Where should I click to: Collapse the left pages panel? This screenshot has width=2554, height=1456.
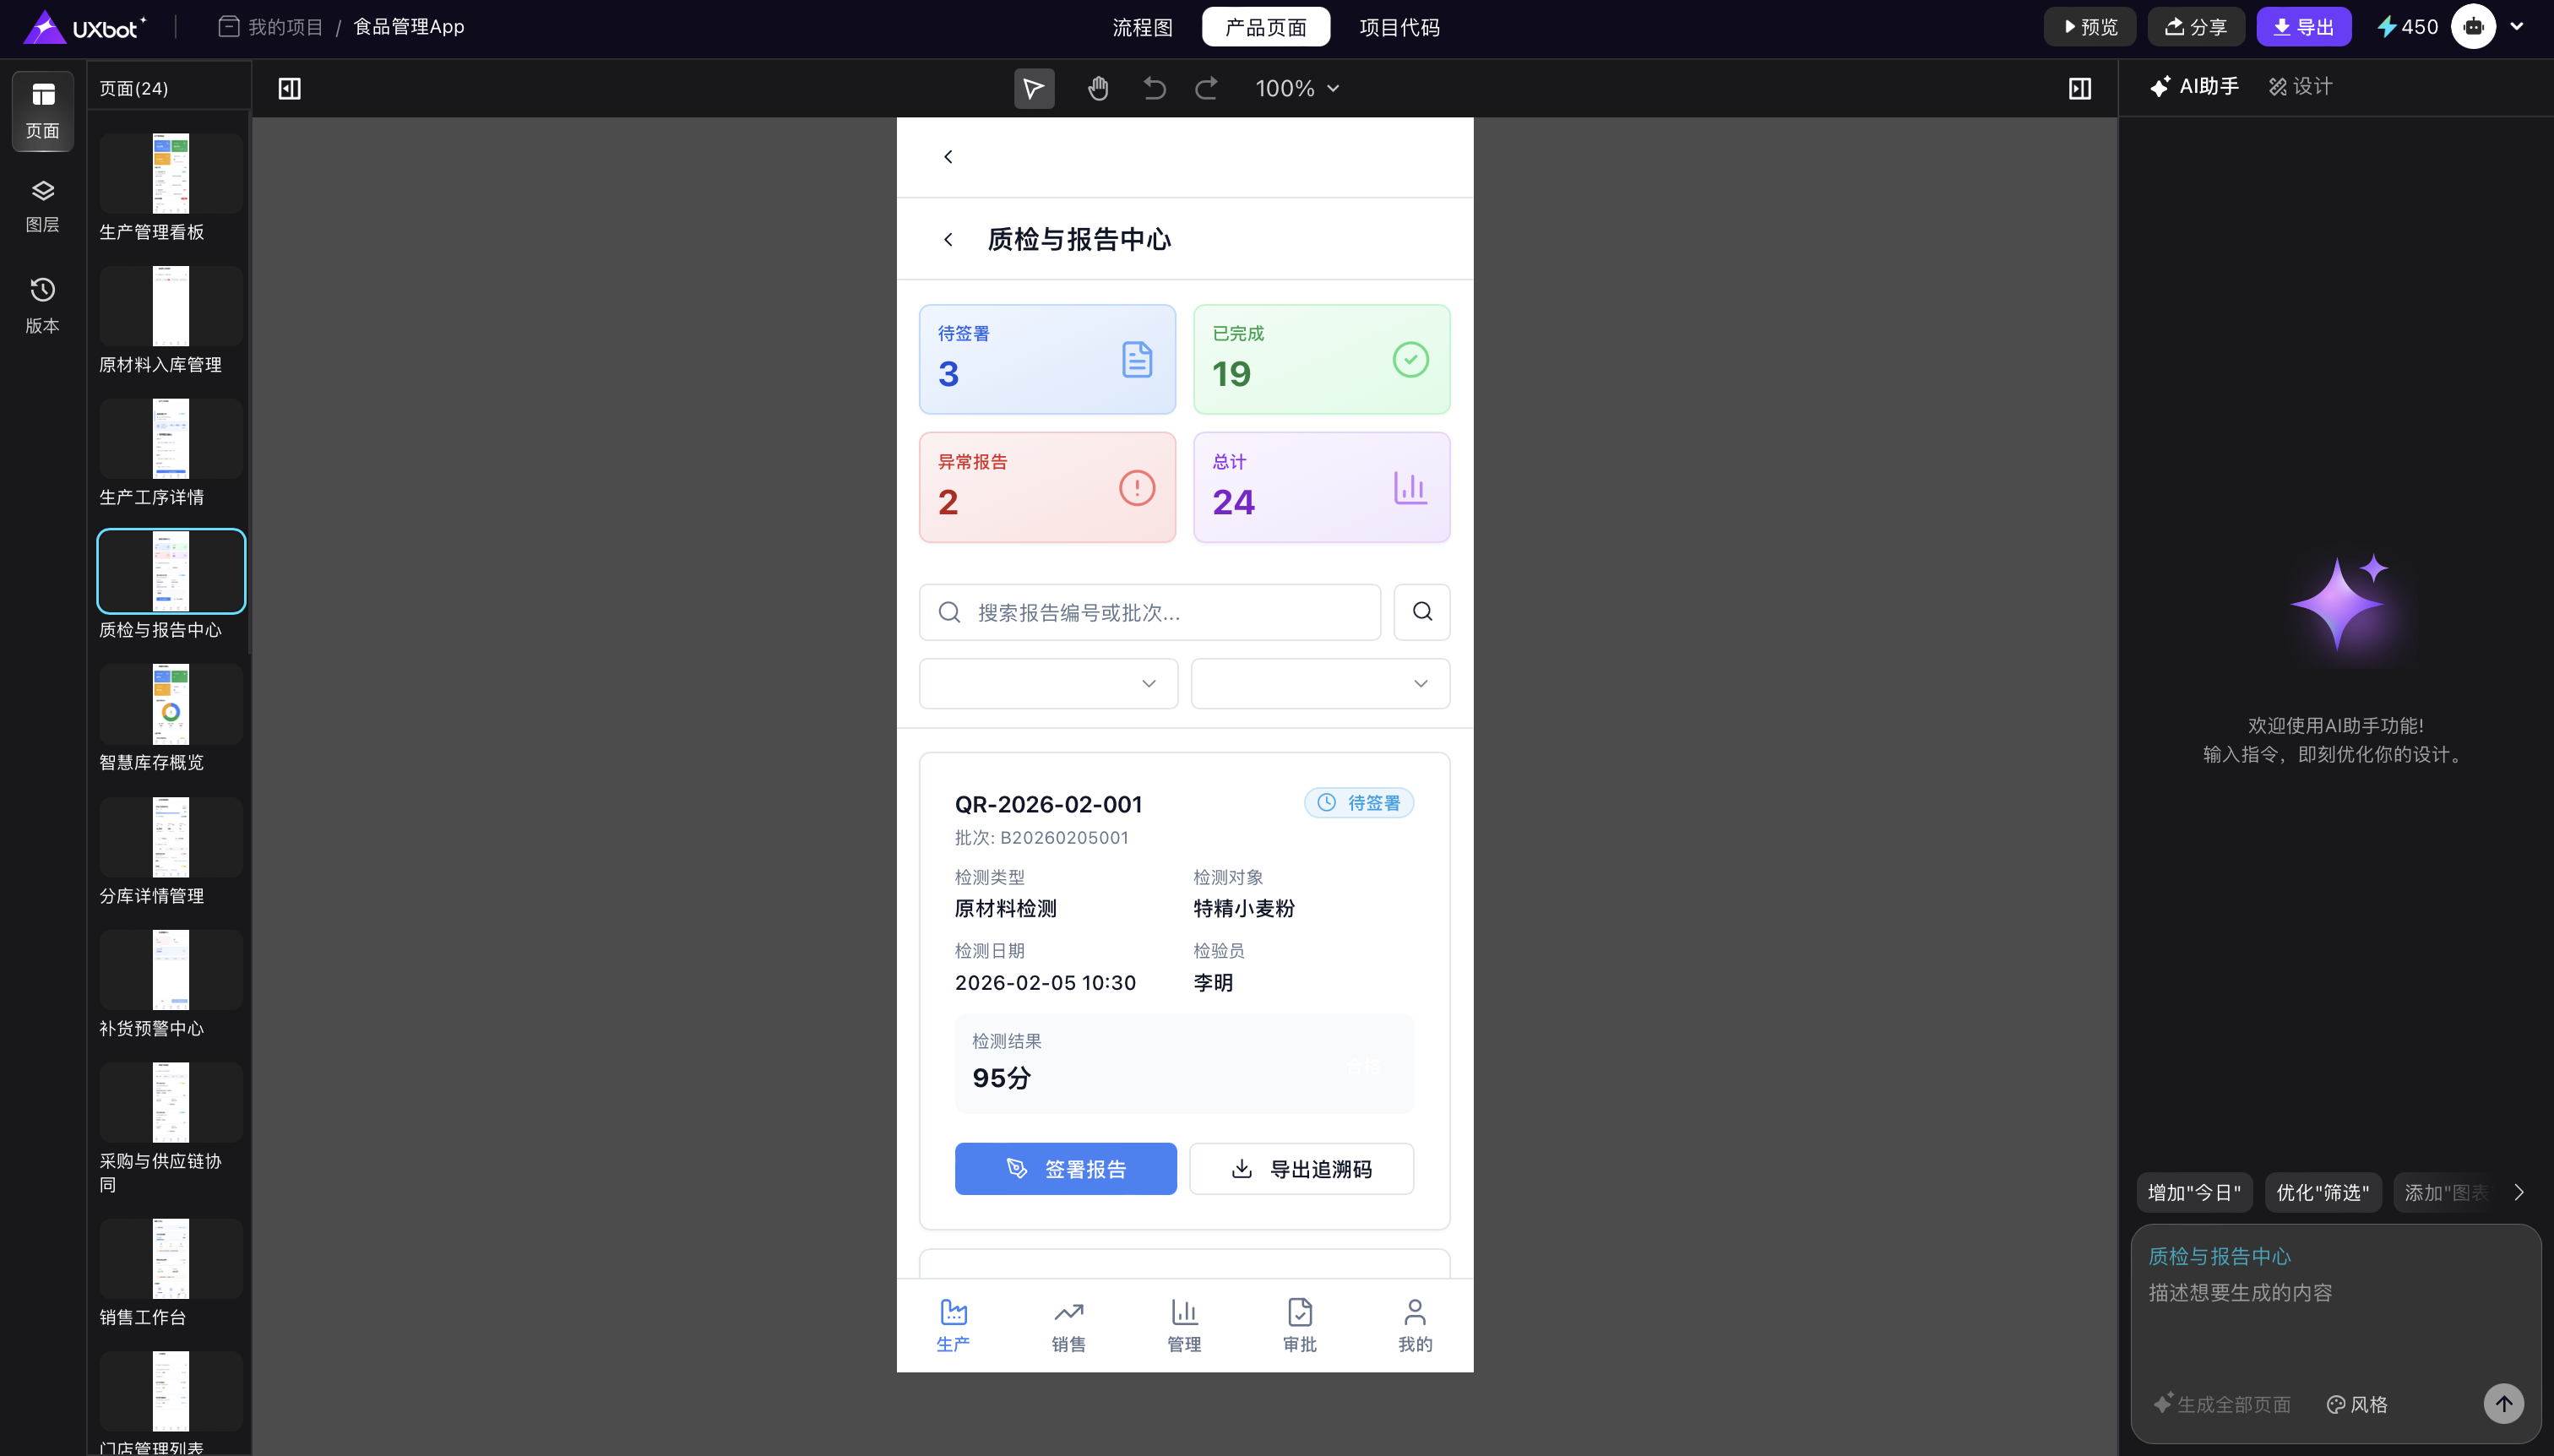[290, 89]
